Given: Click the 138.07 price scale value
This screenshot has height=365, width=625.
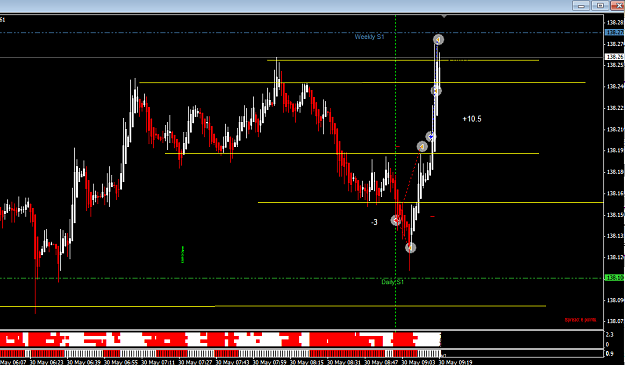Looking at the screenshot, I should tap(615, 321).
